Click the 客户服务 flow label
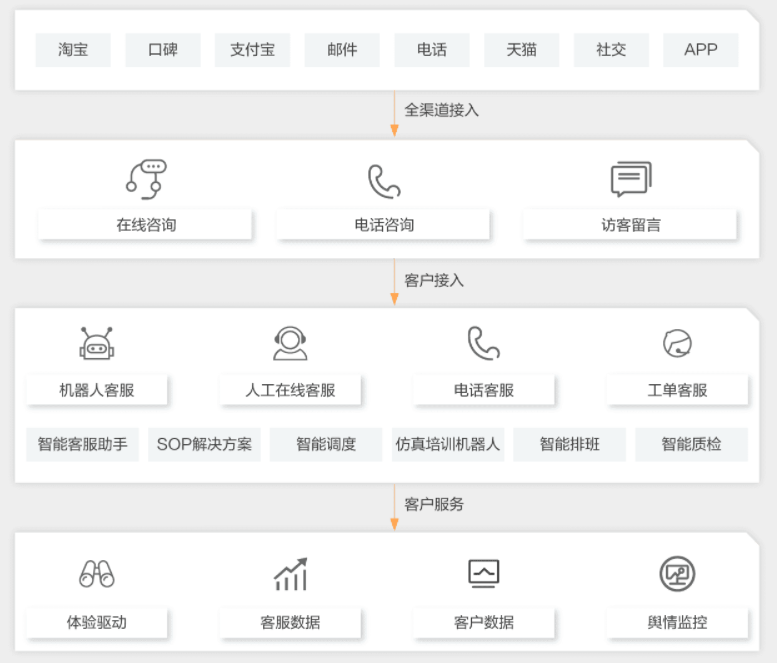Image resolution: width=777 pixels, height=663 pixels. 434,504
